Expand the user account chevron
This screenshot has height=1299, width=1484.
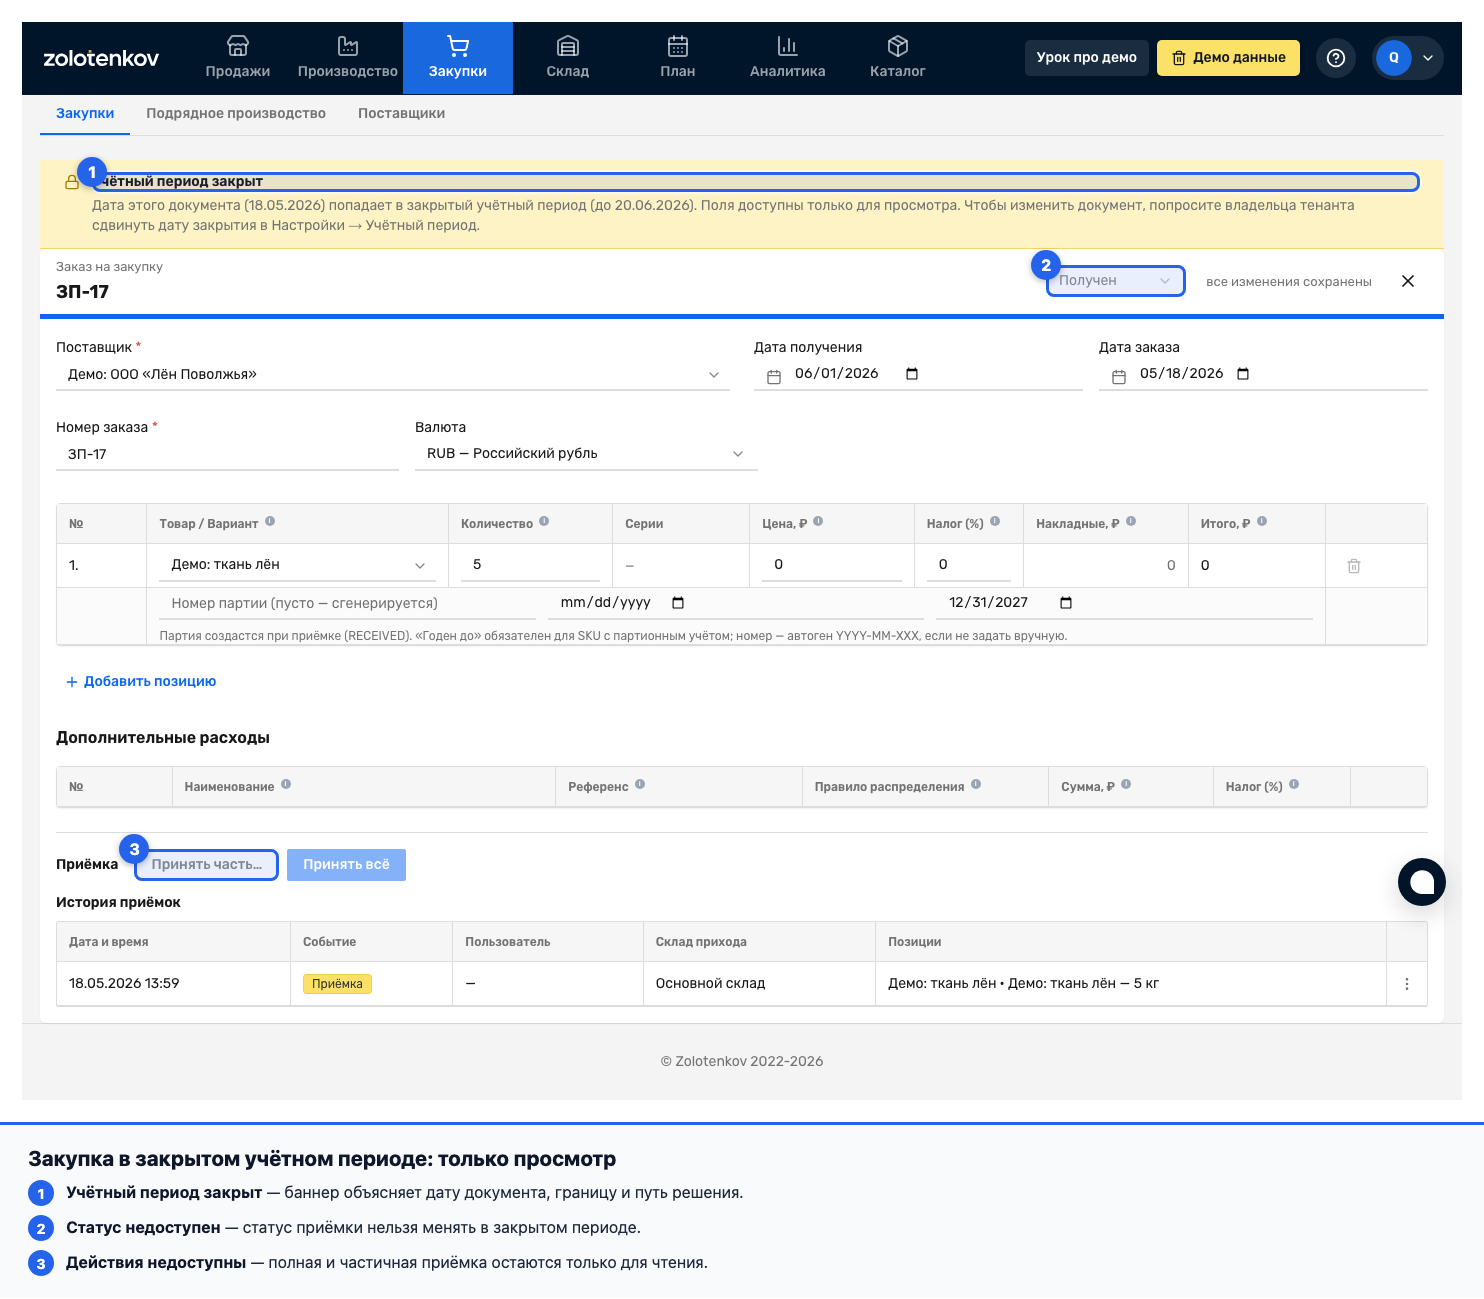(1428, 58)
